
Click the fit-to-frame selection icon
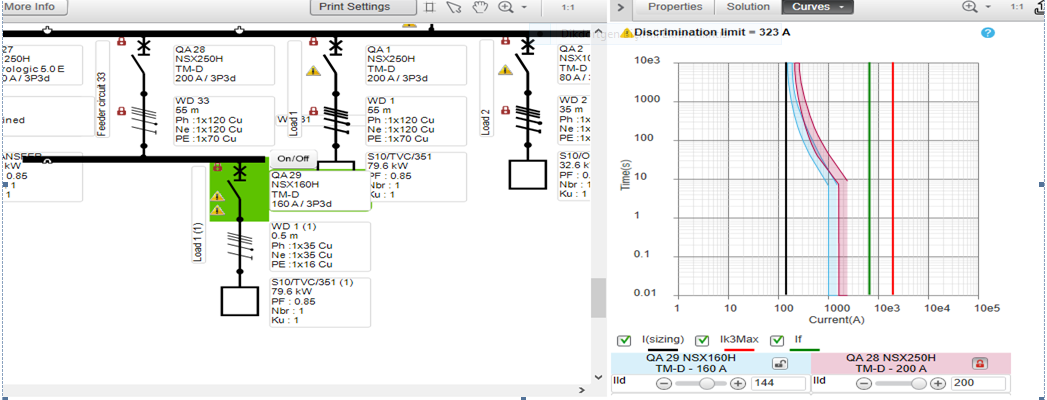tap(430, 7)
